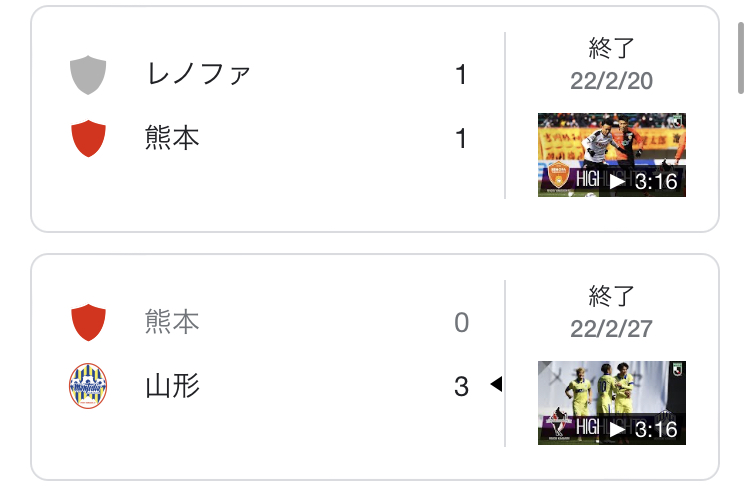The image size is (750, 487).
Task: Click the 山形 team crest
Action: [89, 386]
